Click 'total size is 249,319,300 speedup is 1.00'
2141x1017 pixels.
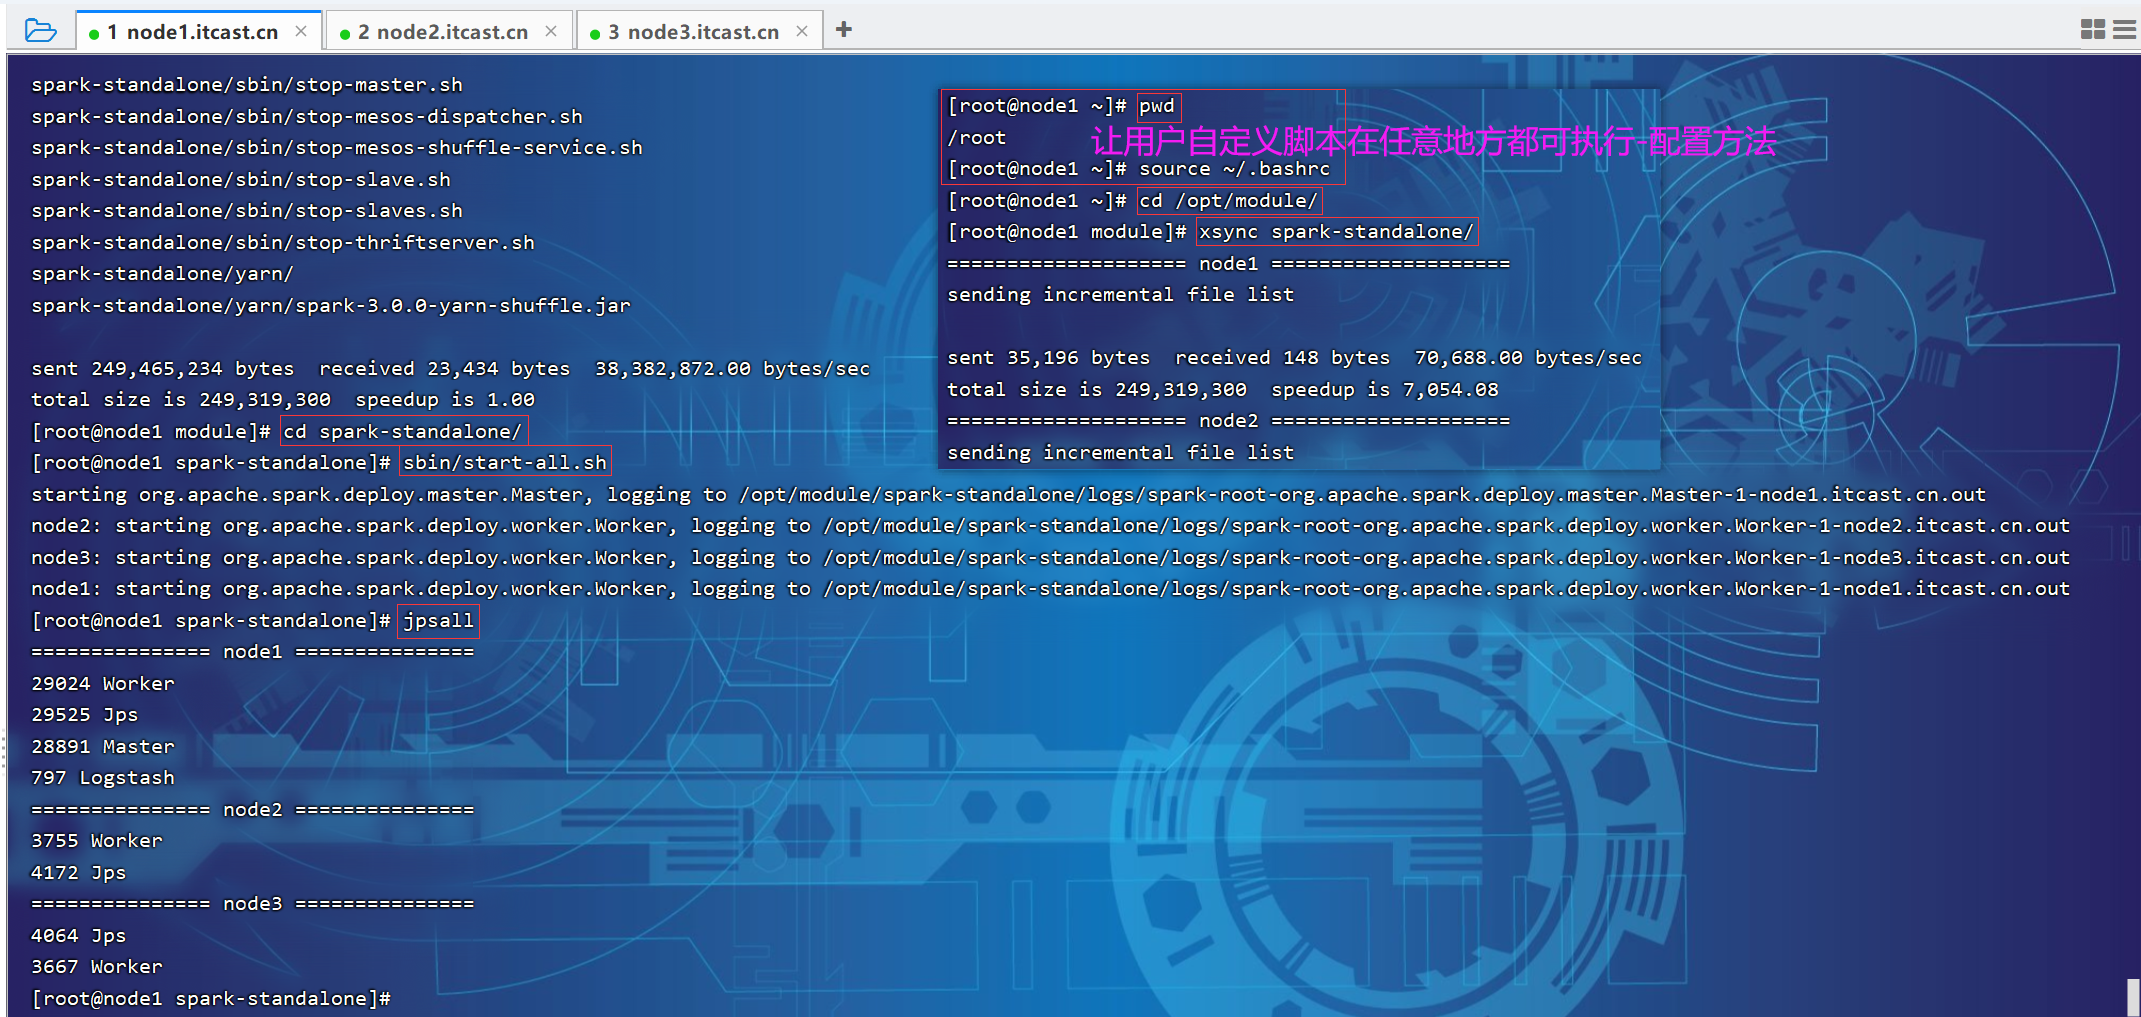pyautogui.click(x=283, y=400)
